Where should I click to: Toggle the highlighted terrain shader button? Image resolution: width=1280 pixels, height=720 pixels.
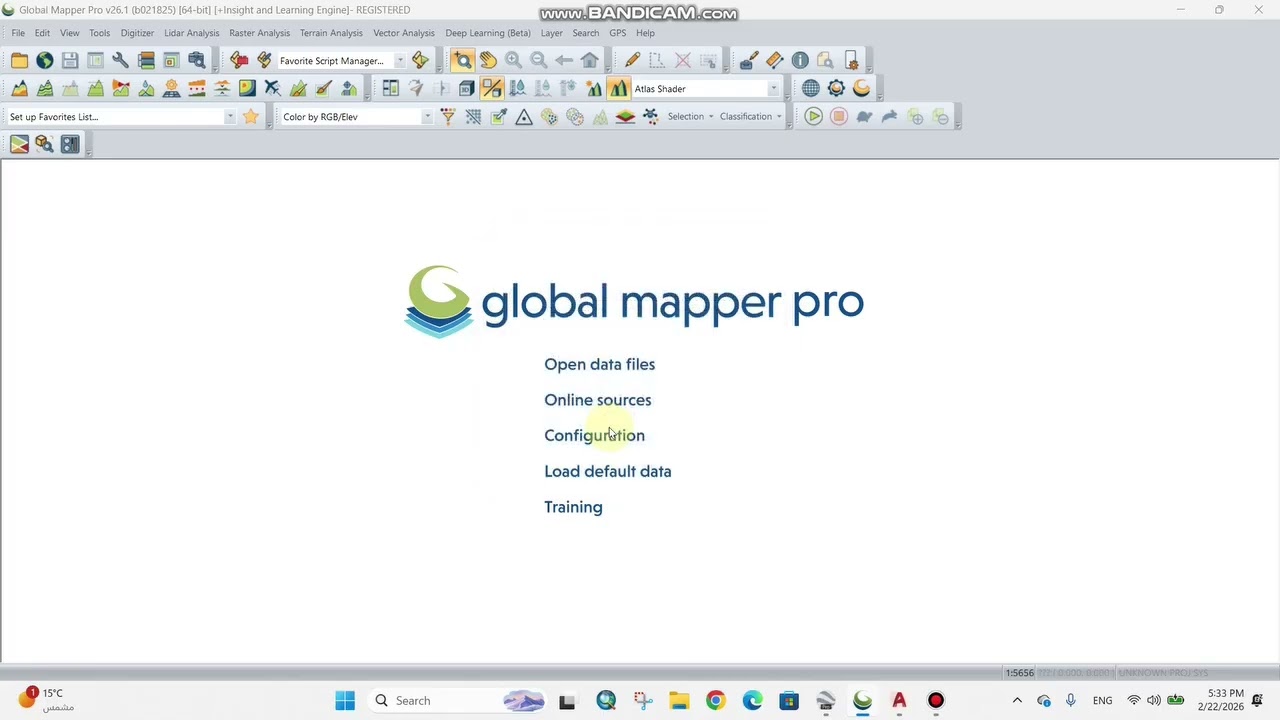[618, 89]
